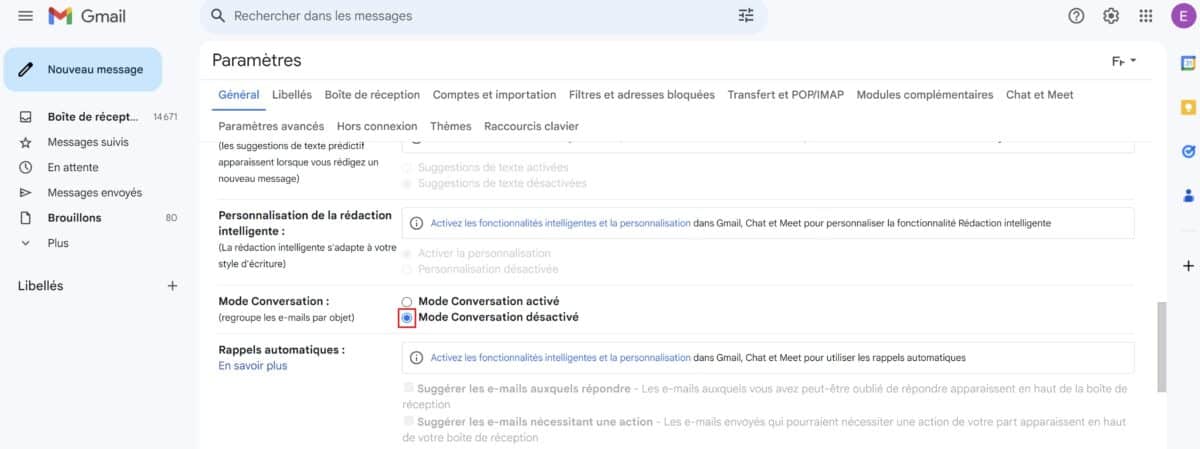Click the search magnifier icon
1200x449 pixels.
(x=218, y=16)
